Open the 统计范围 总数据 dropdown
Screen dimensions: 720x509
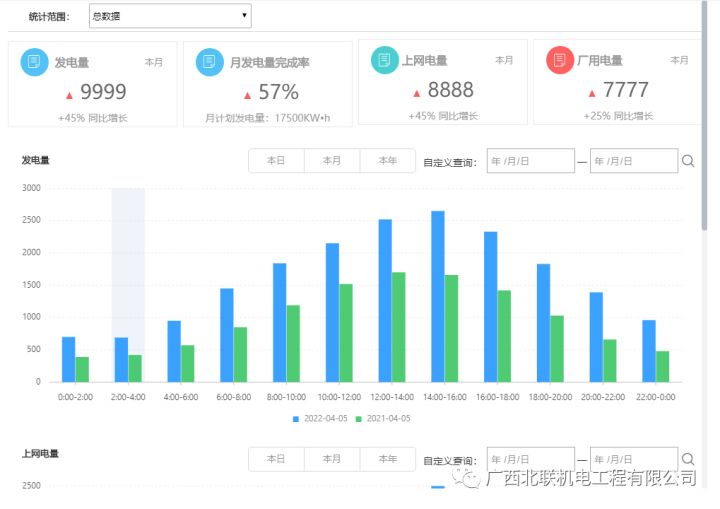[x=169, y=16]
